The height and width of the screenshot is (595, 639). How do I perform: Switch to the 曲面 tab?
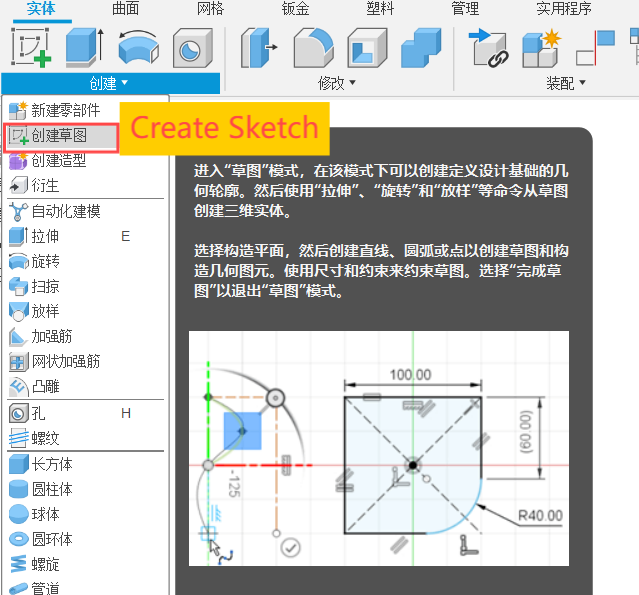126,9
